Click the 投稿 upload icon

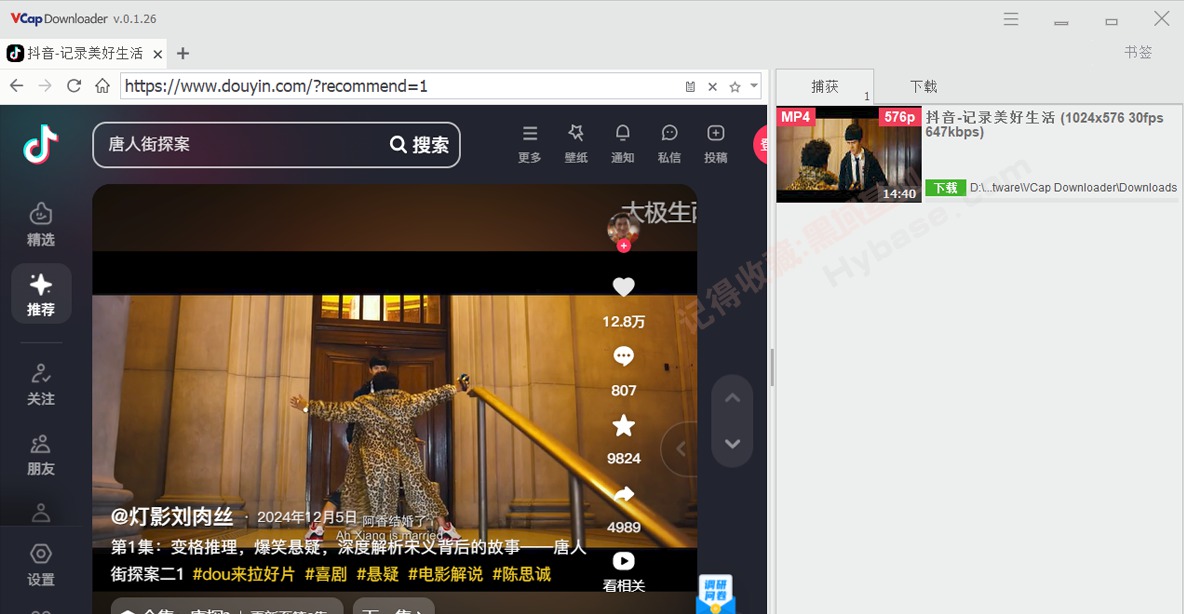coord(715,134)
